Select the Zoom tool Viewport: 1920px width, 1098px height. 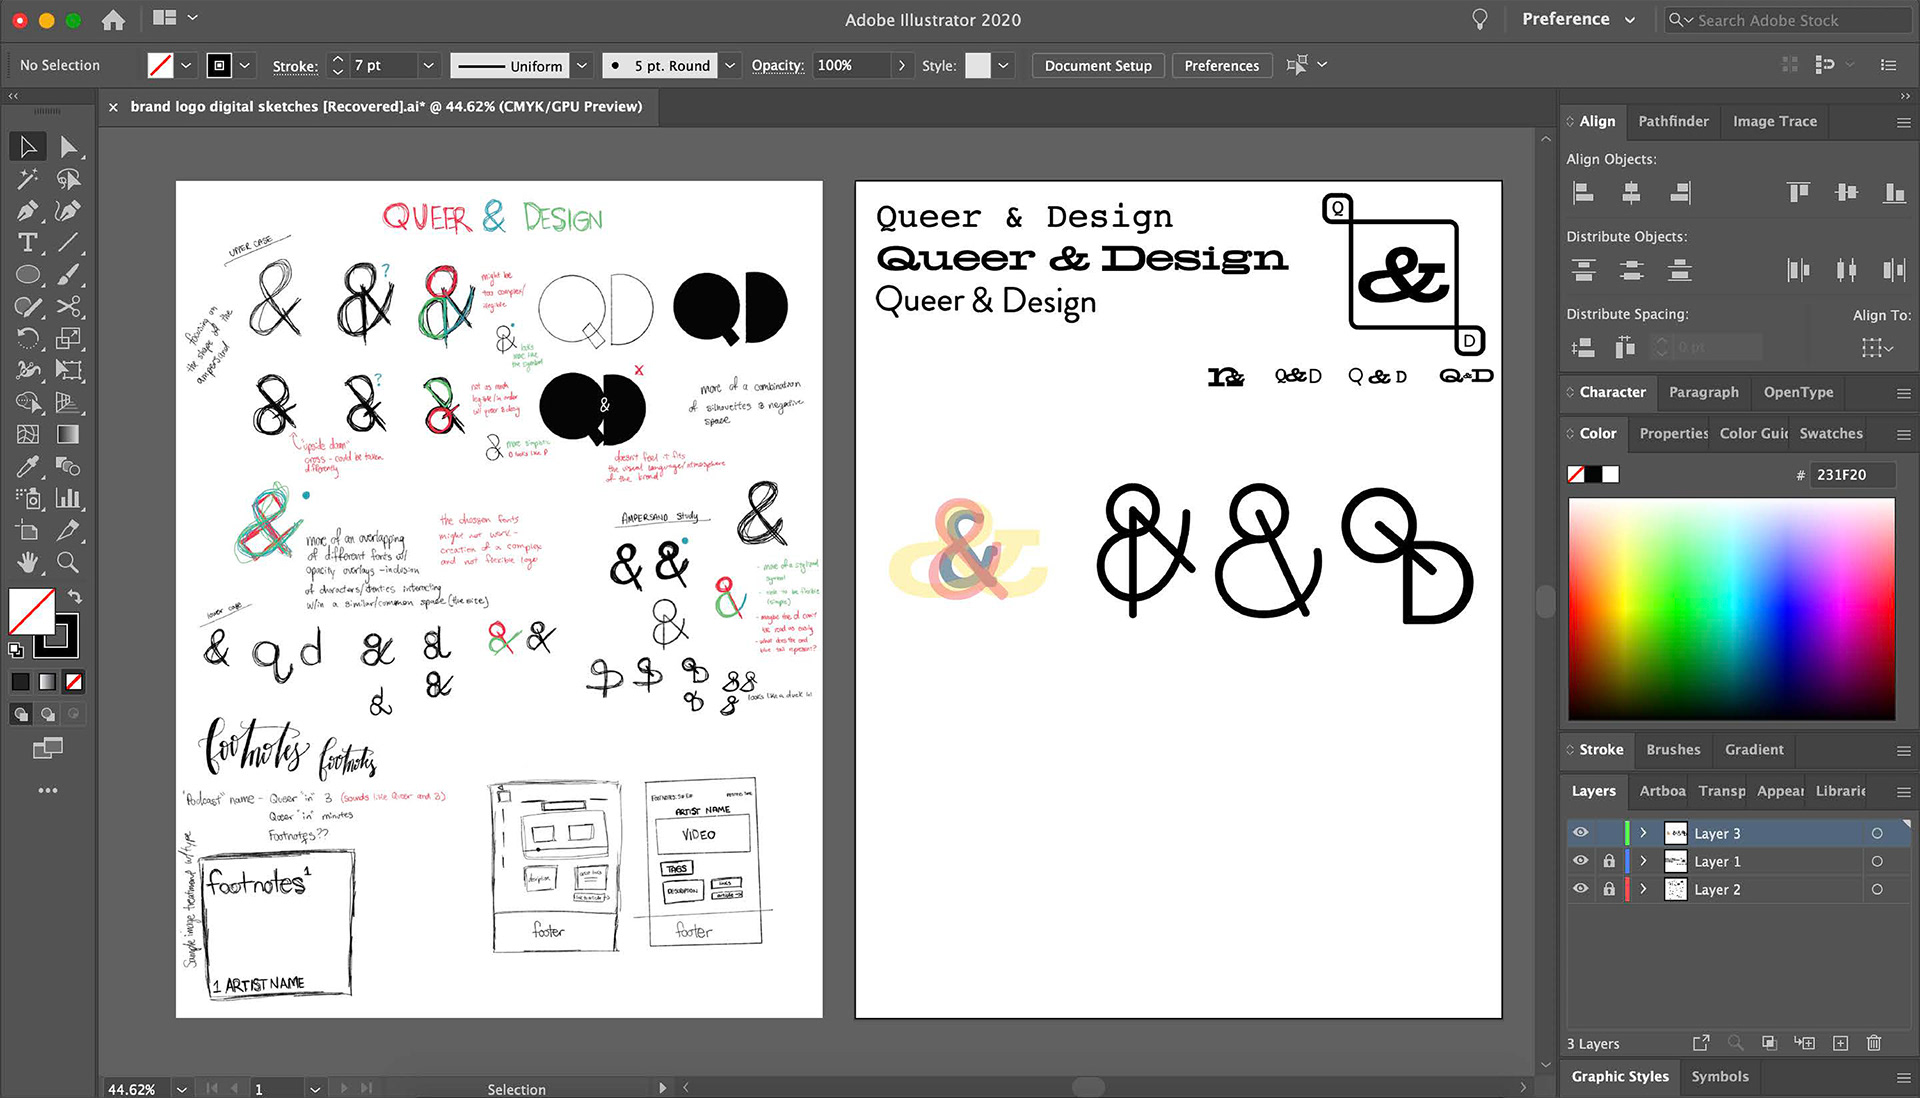(x=68, y=563)
